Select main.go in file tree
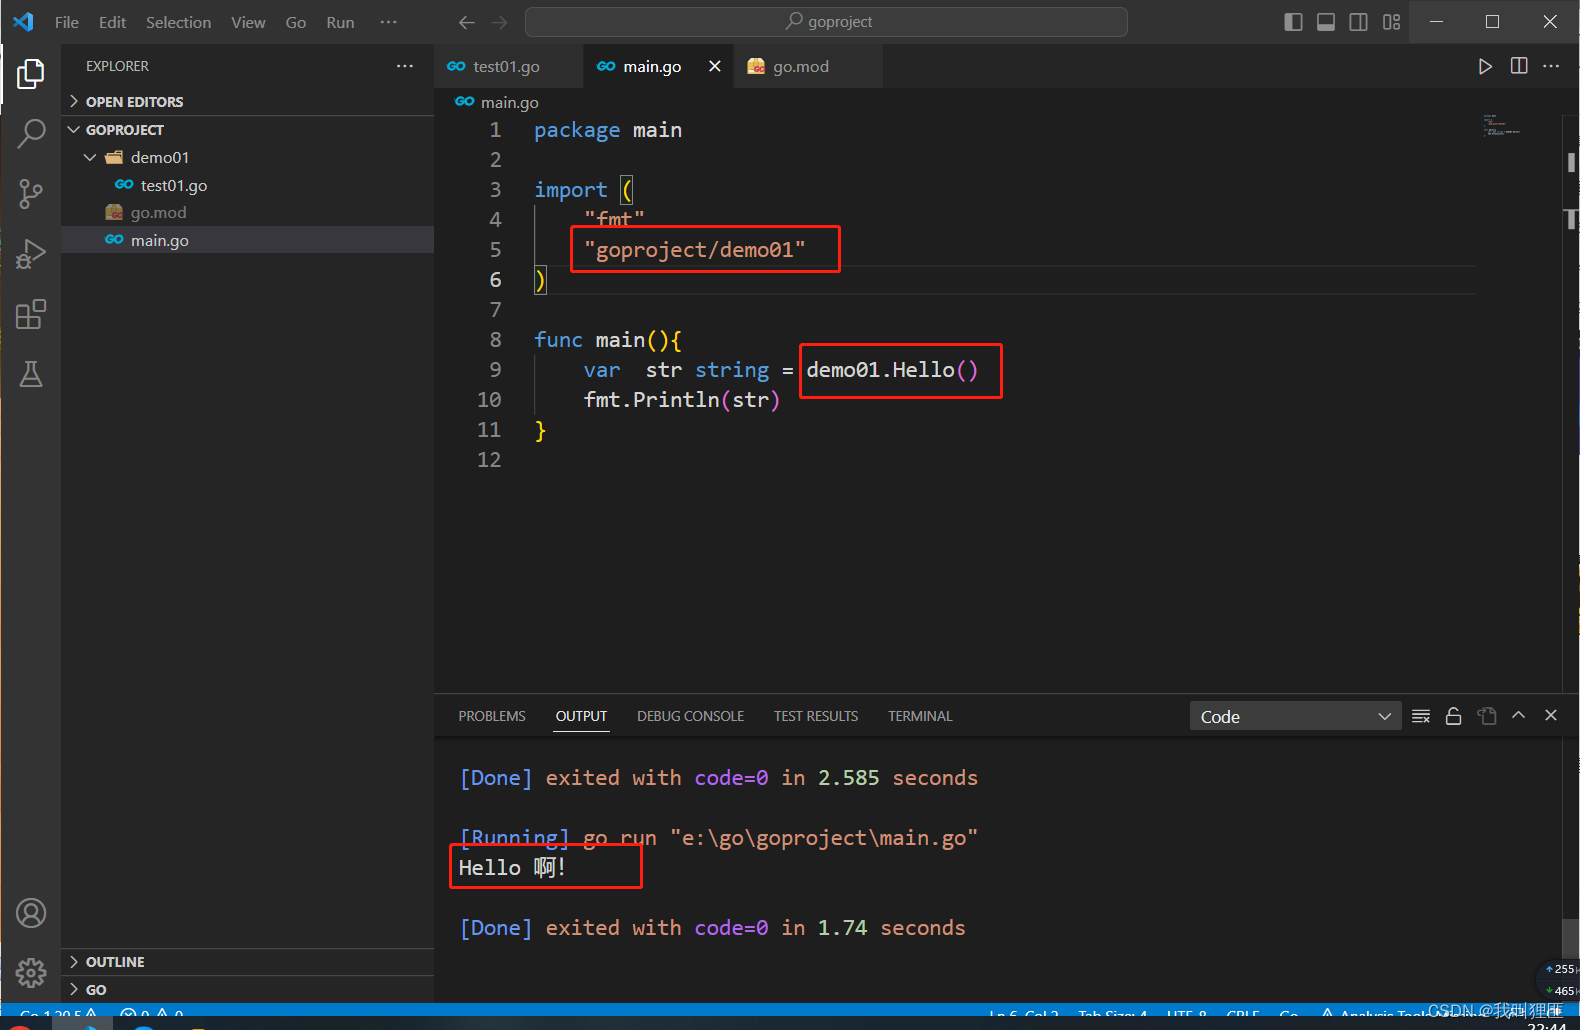 click(x=247, y=240)
